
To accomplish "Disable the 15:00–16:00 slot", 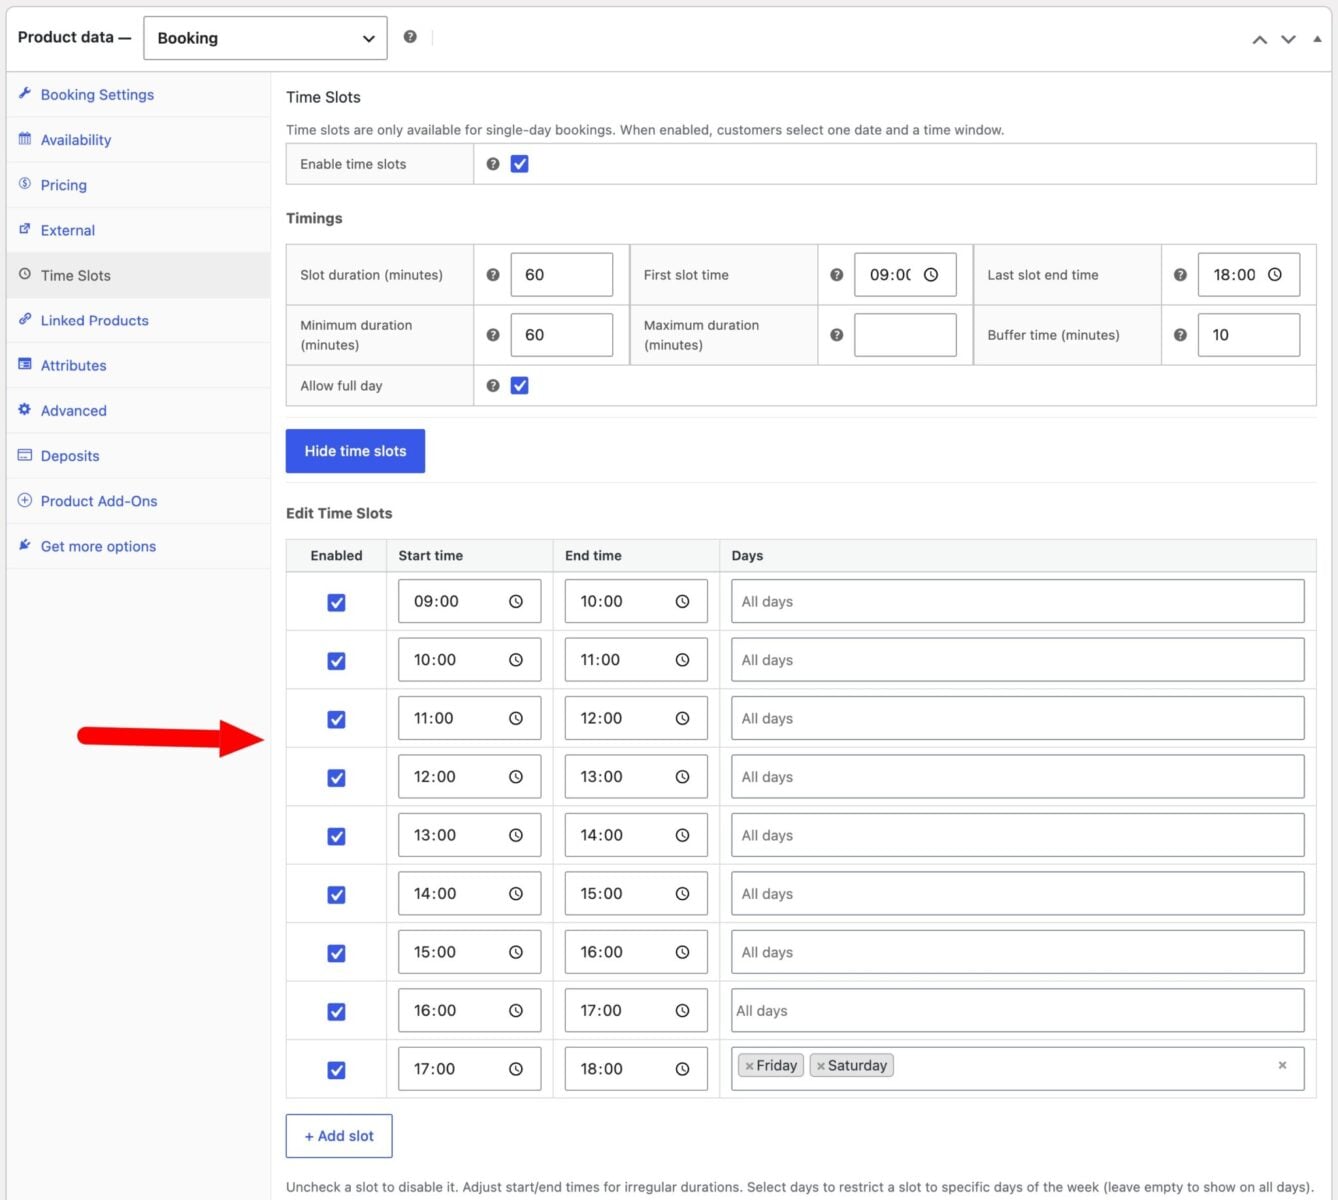I will click(x=337, y=954).
